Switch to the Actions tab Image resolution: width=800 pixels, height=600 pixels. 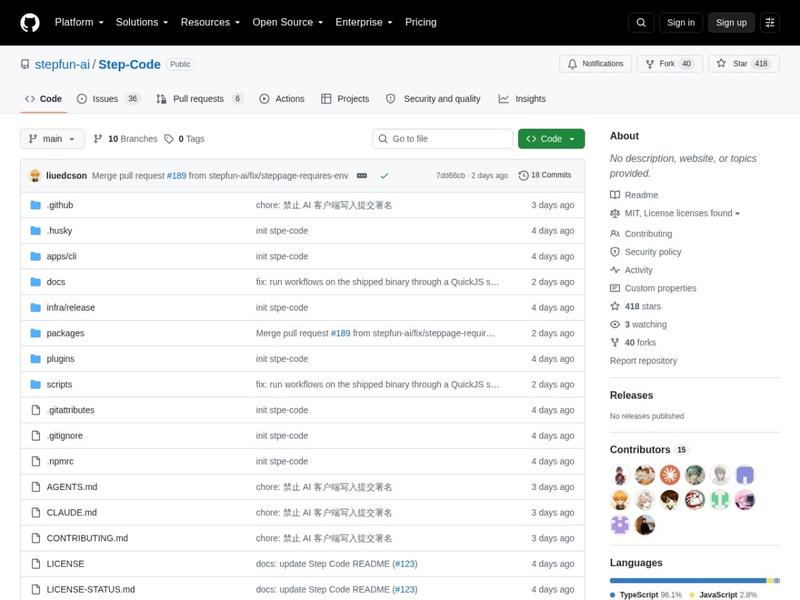click(x=282, y=99)
